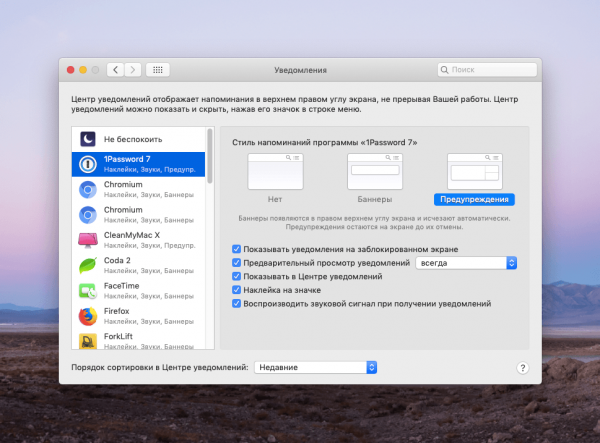Click the Do Not Disturb moon icon
600x443 pixels.
(x=88, y=139)
